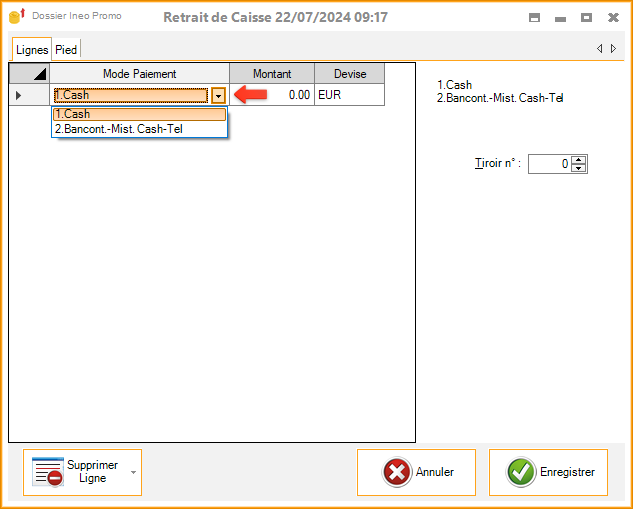Click the Devise column header
Image resolution: width=633 pixels, height=509 pixels.
(350, 73)
